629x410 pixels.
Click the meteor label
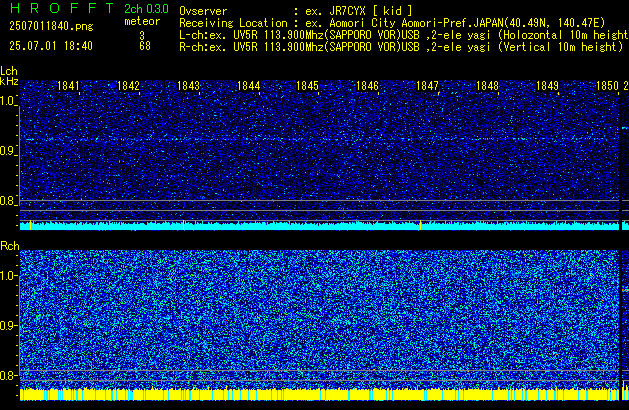[142, 21]
